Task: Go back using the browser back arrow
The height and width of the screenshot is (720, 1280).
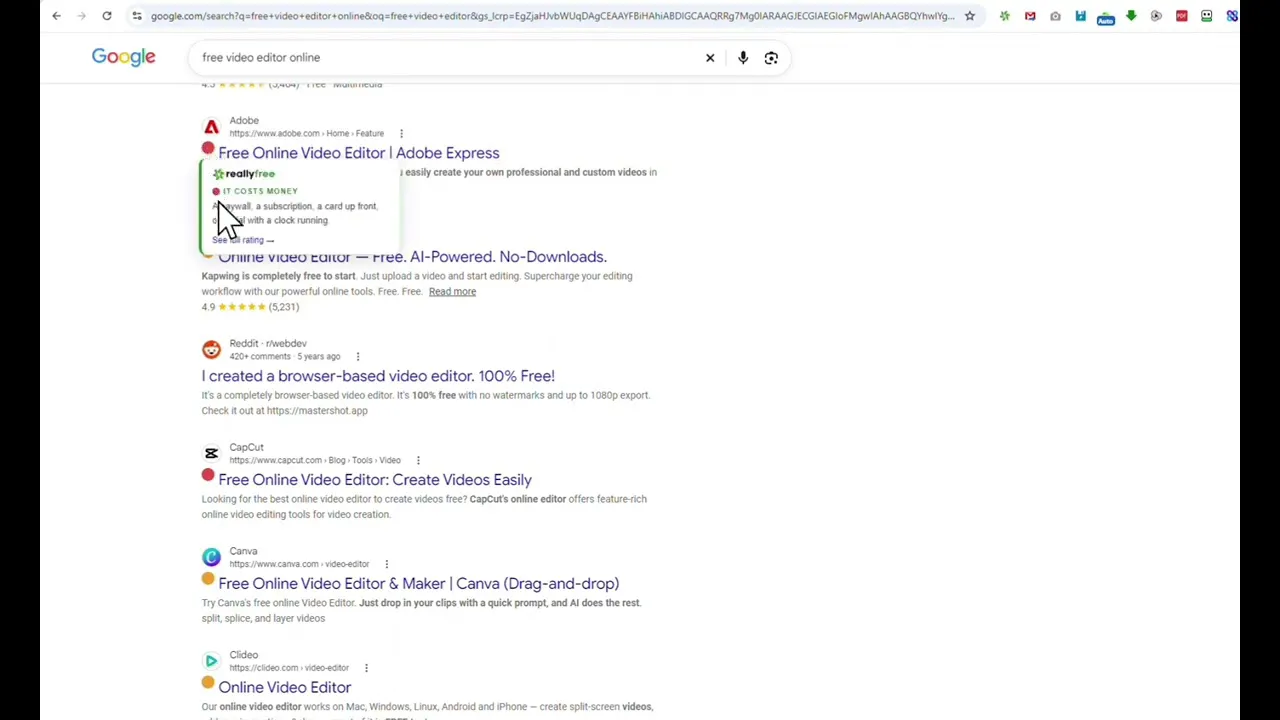Action: pyautogui.click(x=57, y=16)
